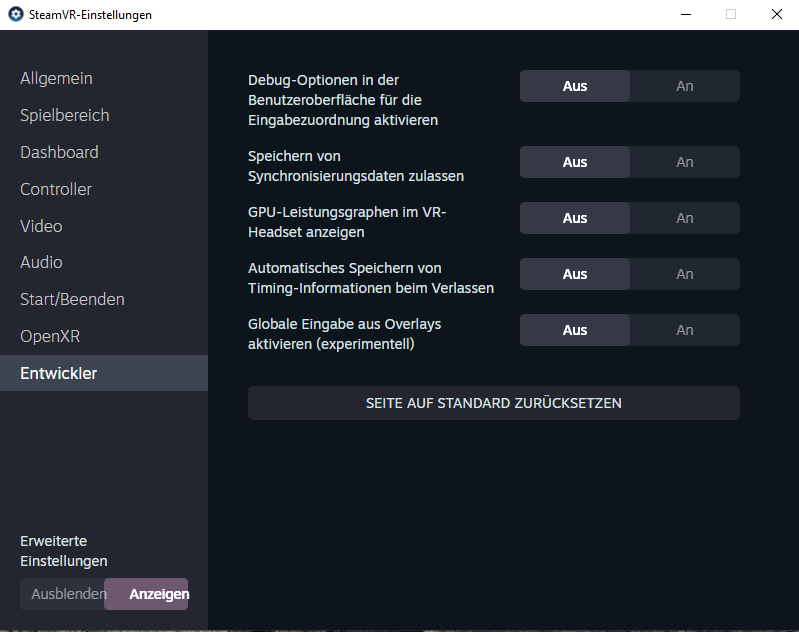Image resolution: width=799 pixels, height=632 pixels.
Task: Enable Timing-Informationen saving with An
Action: tap(685, 274)
